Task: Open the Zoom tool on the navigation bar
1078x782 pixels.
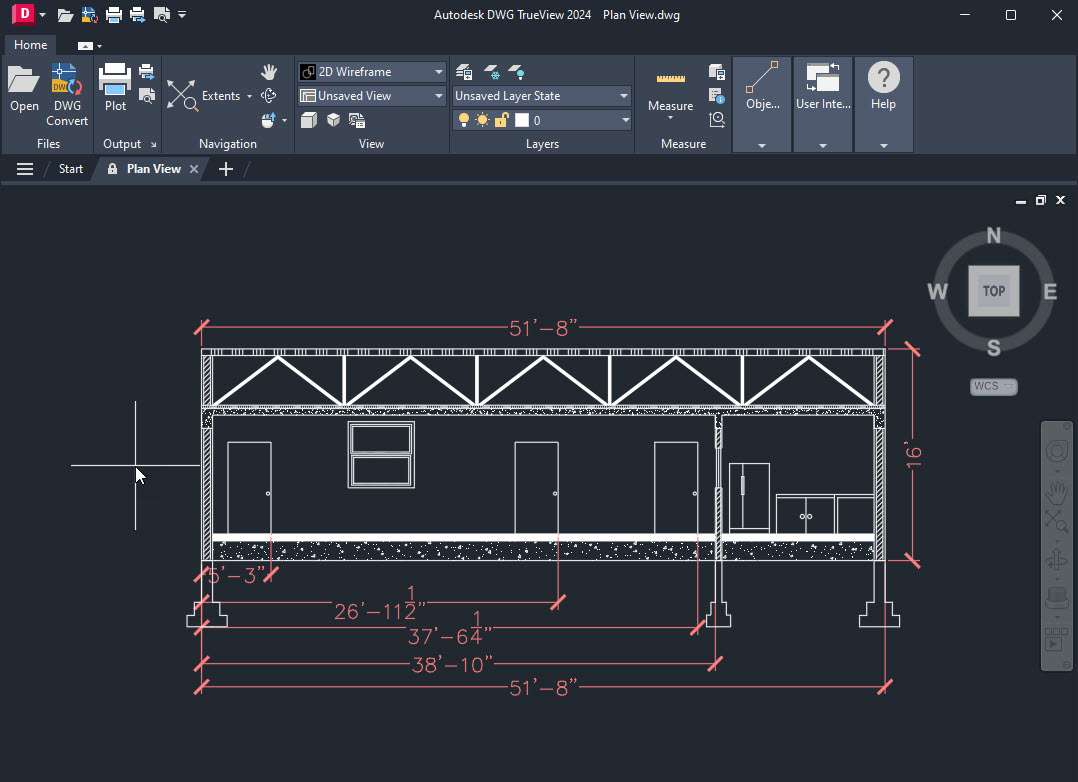Action: [x=1056, y=520]
